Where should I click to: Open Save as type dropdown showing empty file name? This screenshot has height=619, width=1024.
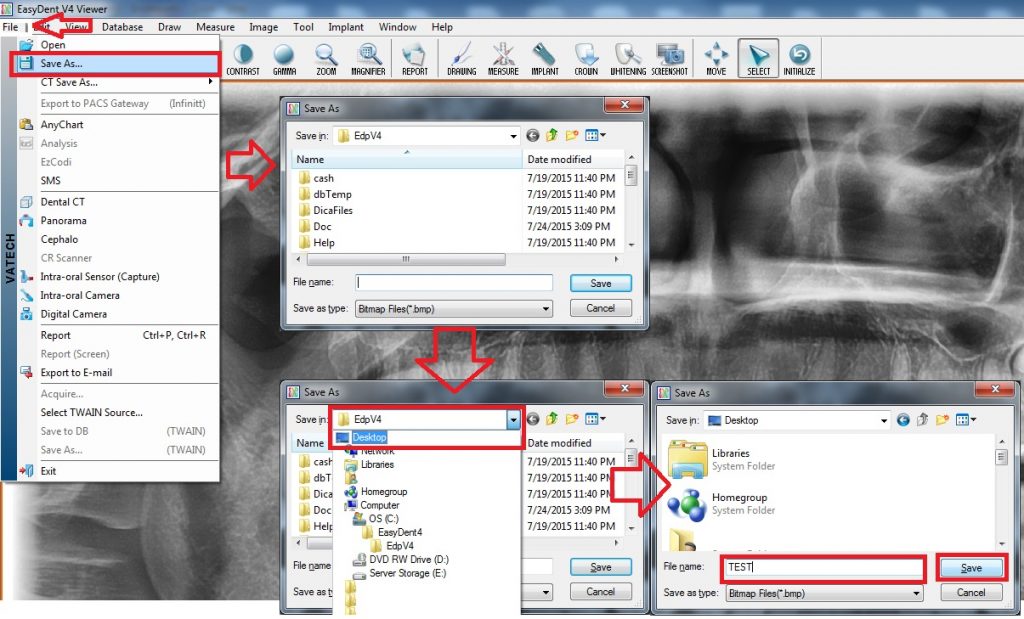coord(545,309)
